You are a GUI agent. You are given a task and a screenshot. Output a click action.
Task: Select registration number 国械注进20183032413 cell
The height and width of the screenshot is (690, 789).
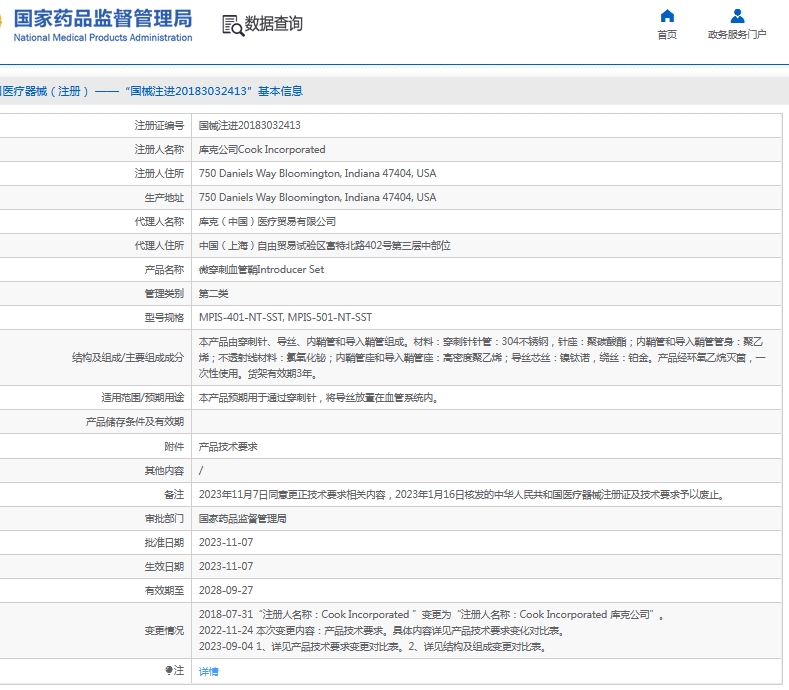click(250, 125)
